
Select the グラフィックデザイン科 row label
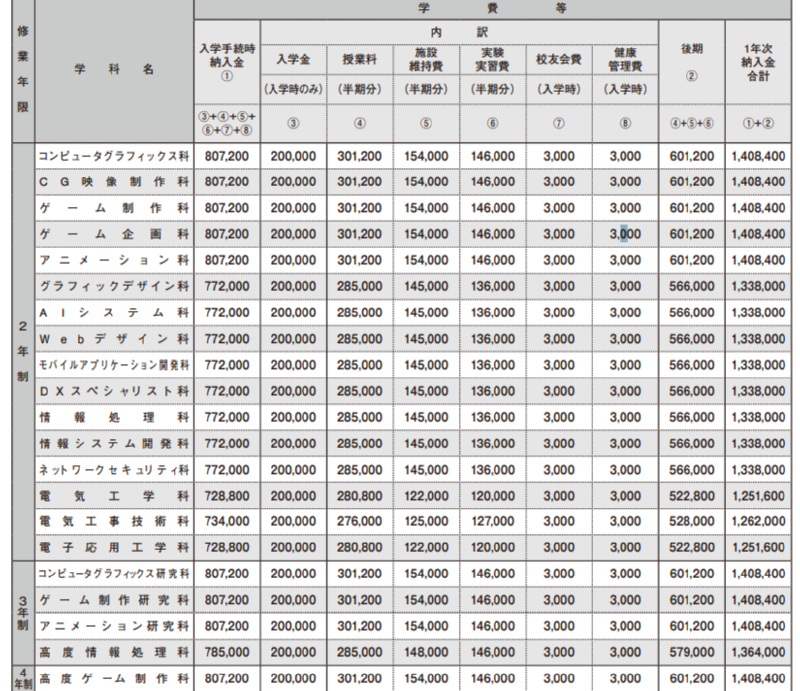(112, 286)
